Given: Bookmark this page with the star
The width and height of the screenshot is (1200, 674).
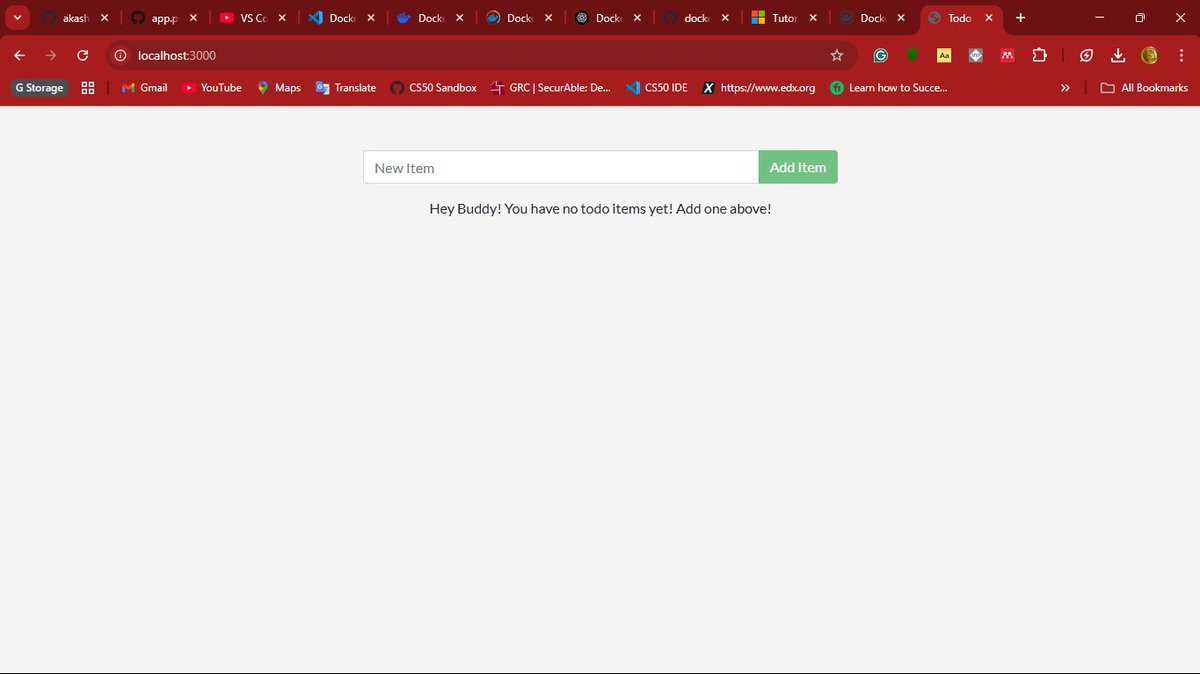Looking at the screenshot, I should (837, 55).
